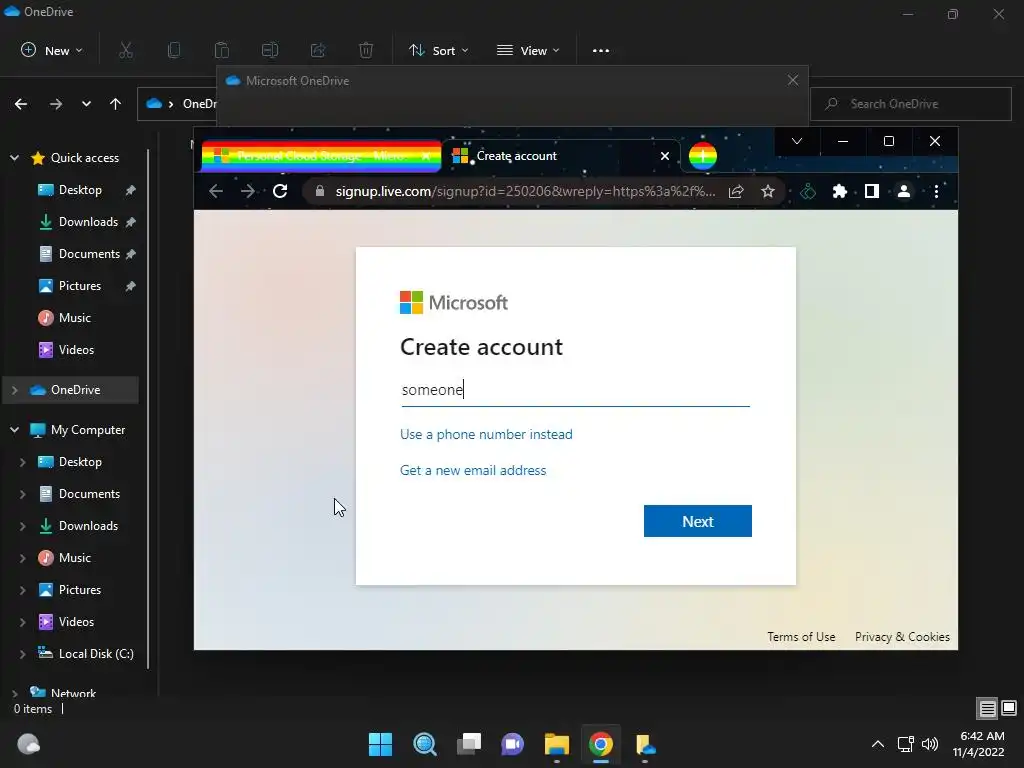Click the Search OneDrive box
Image resolution: width=1024 pixels, height=768 pixels.
[910, 104]
